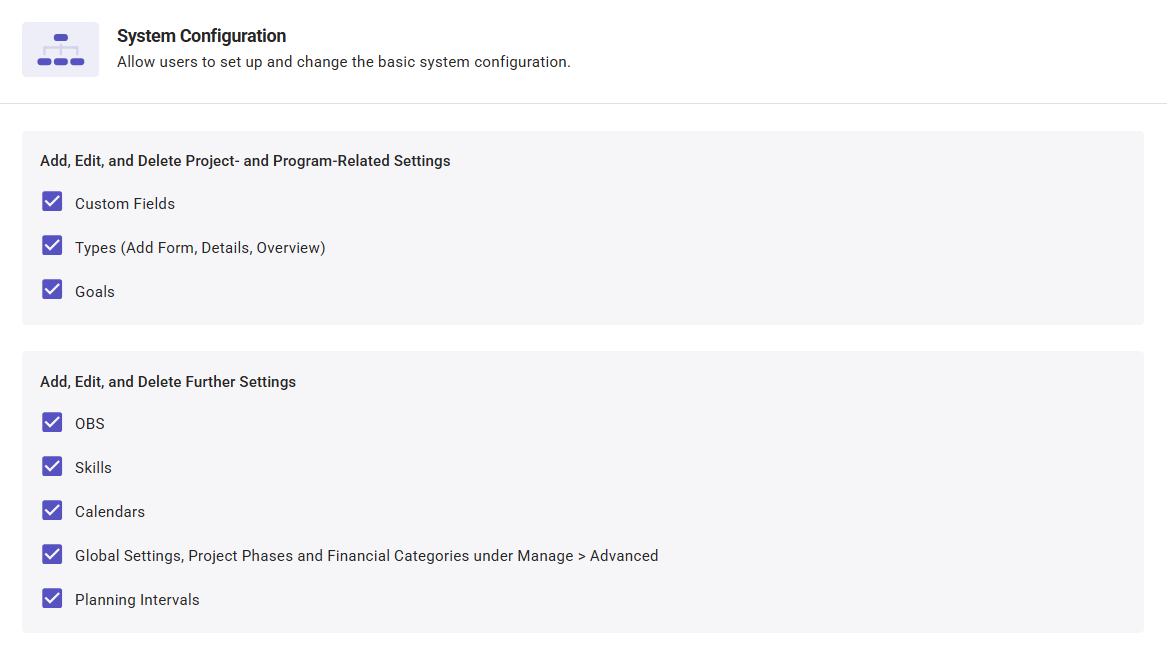This screenshot has width=1167, height=655.
Task: Select the 'Add, Edit, and Delete Further Settings' heading
Action: (x=168, y=382)
